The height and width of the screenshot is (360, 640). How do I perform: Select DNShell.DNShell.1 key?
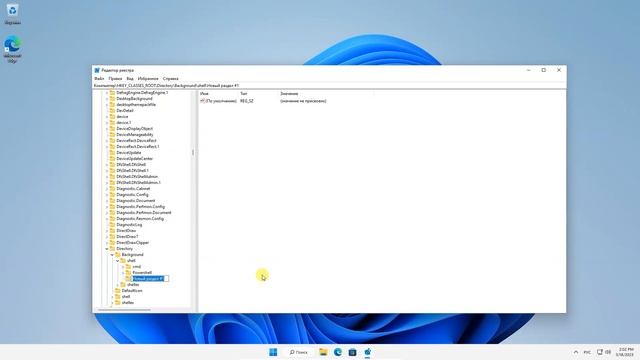(x=132, y=171)
